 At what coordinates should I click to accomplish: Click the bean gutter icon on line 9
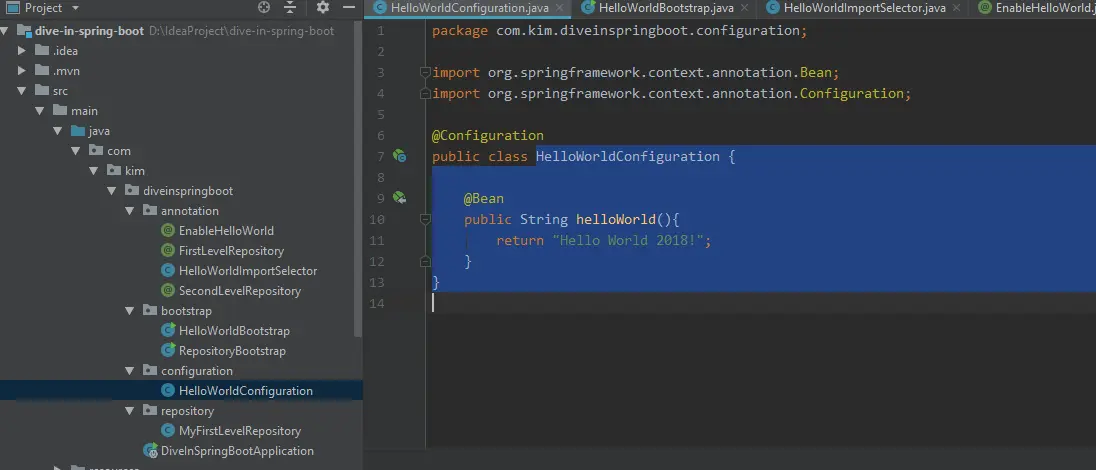(399, 198)
